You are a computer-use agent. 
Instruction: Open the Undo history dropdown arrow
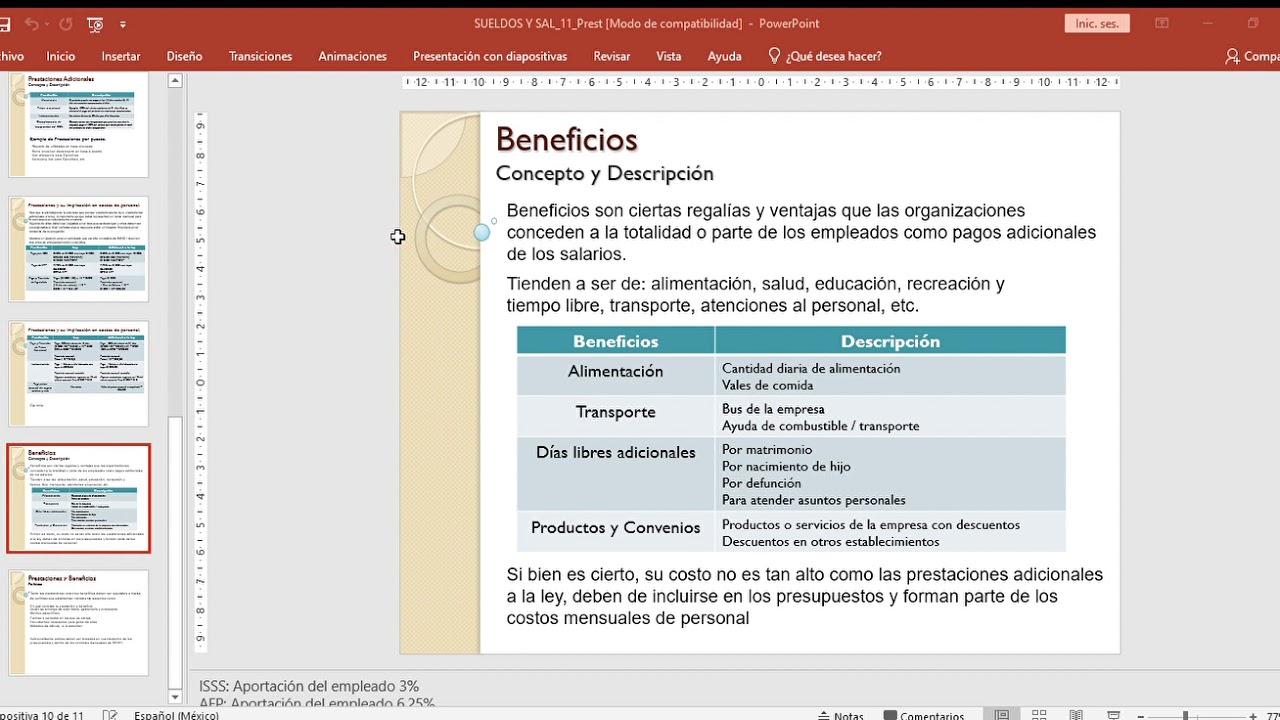[x=47, y=24]
